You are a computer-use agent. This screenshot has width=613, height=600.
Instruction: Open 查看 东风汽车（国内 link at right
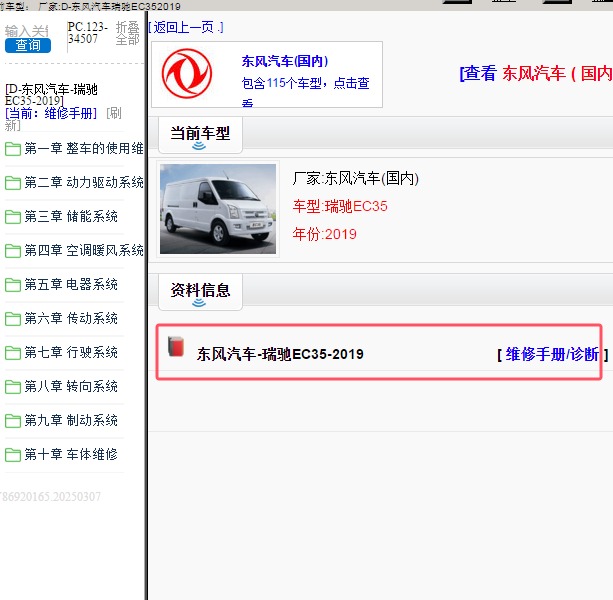tap(536, 73)
